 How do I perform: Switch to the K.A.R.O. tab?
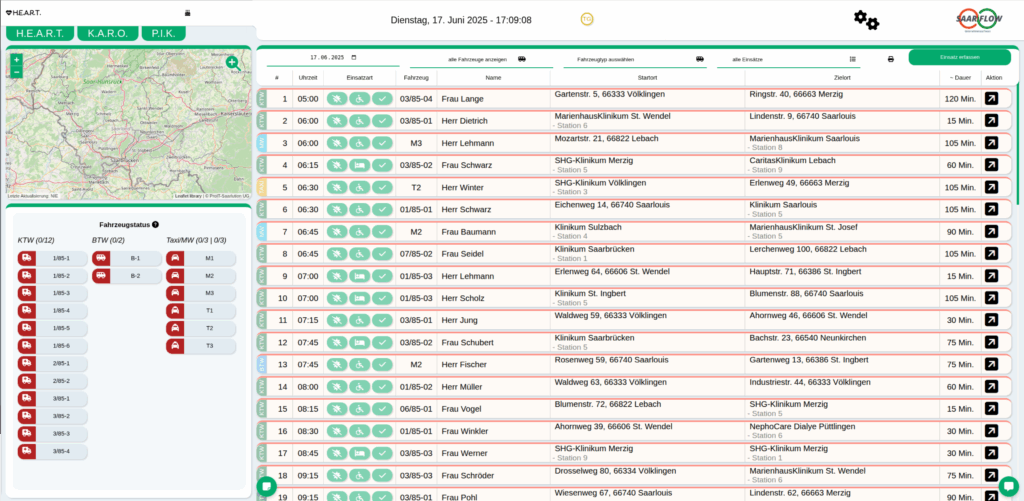107,33
